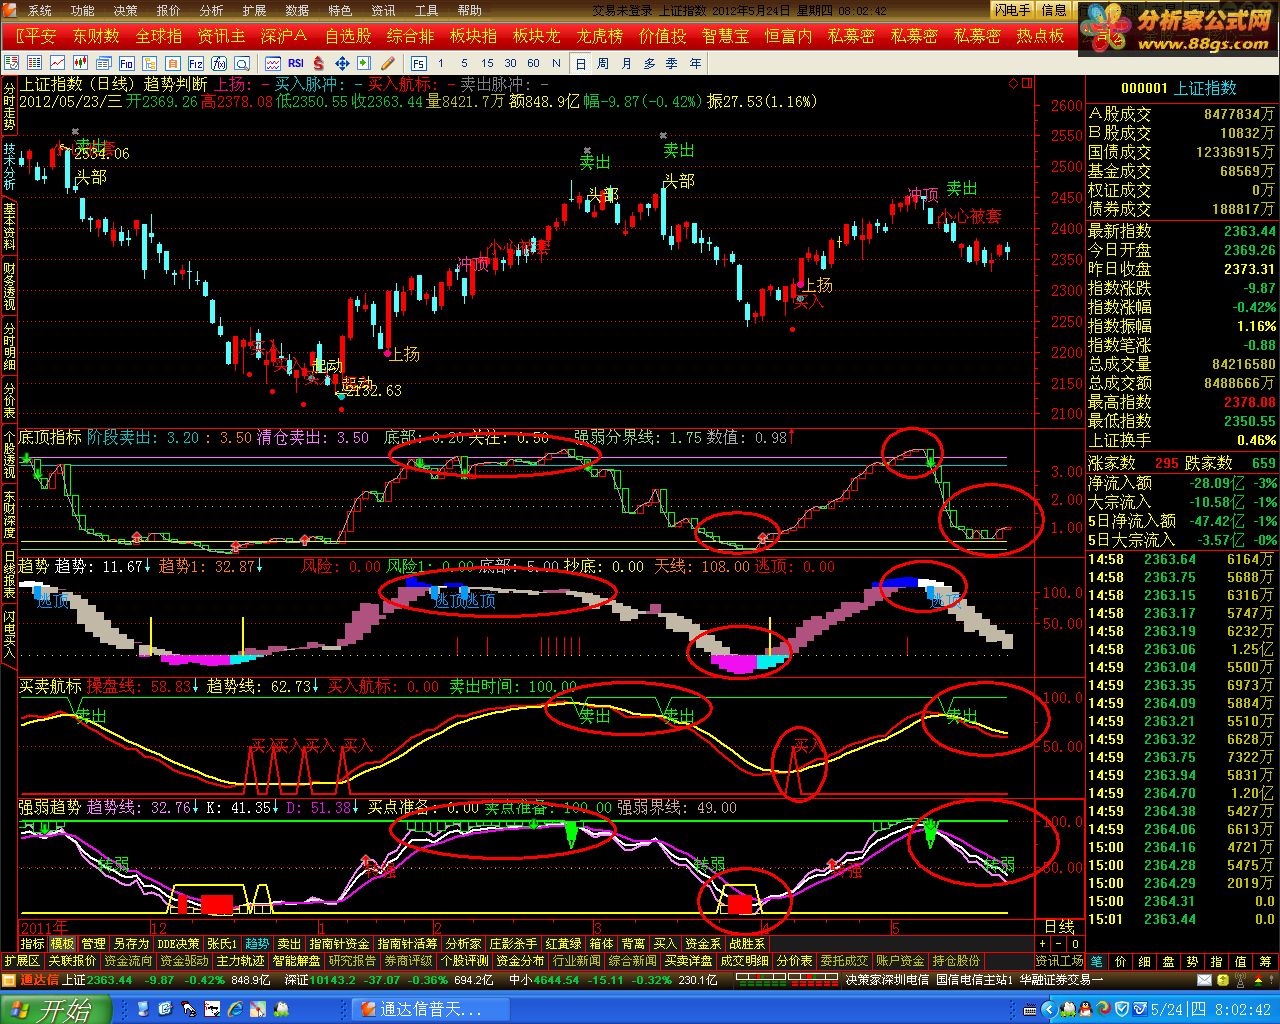The width and height of the screenshot is (1280, 1024).
Task: Click the 信息 button at top right
Action: (x=1054, y=10)
